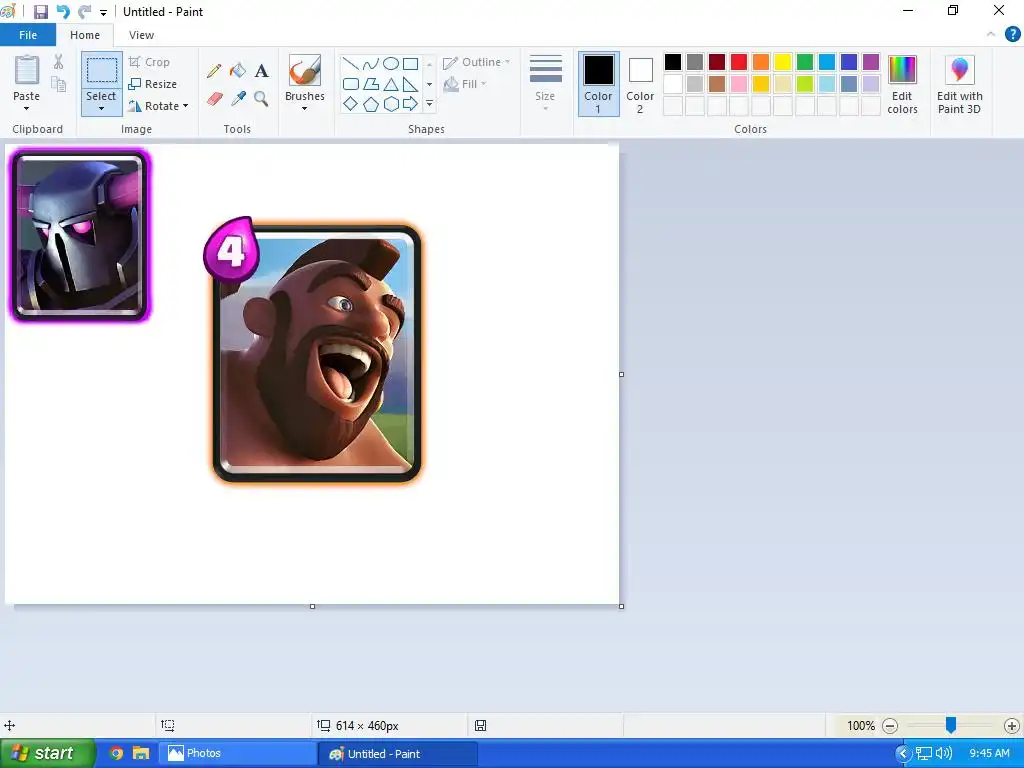This screenshot has width=1024, height=768.
Task: Choose the Polygon shape
Action: click(371, 84)
